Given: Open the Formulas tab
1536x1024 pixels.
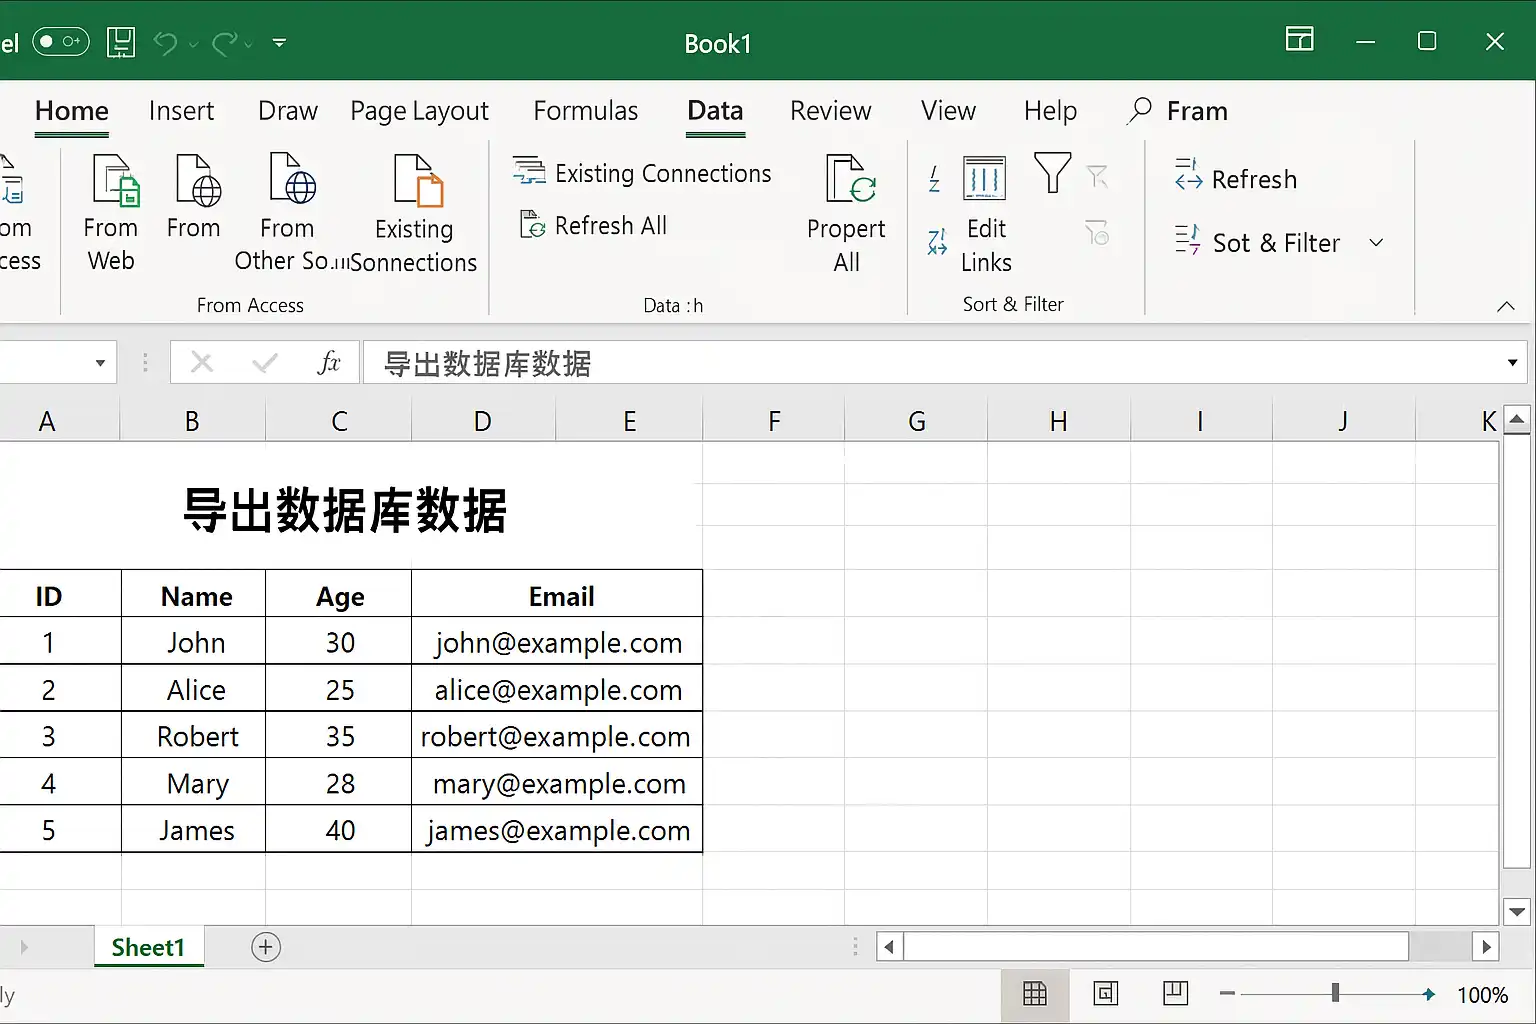Looking at the screenshot, I should (586, 111).
